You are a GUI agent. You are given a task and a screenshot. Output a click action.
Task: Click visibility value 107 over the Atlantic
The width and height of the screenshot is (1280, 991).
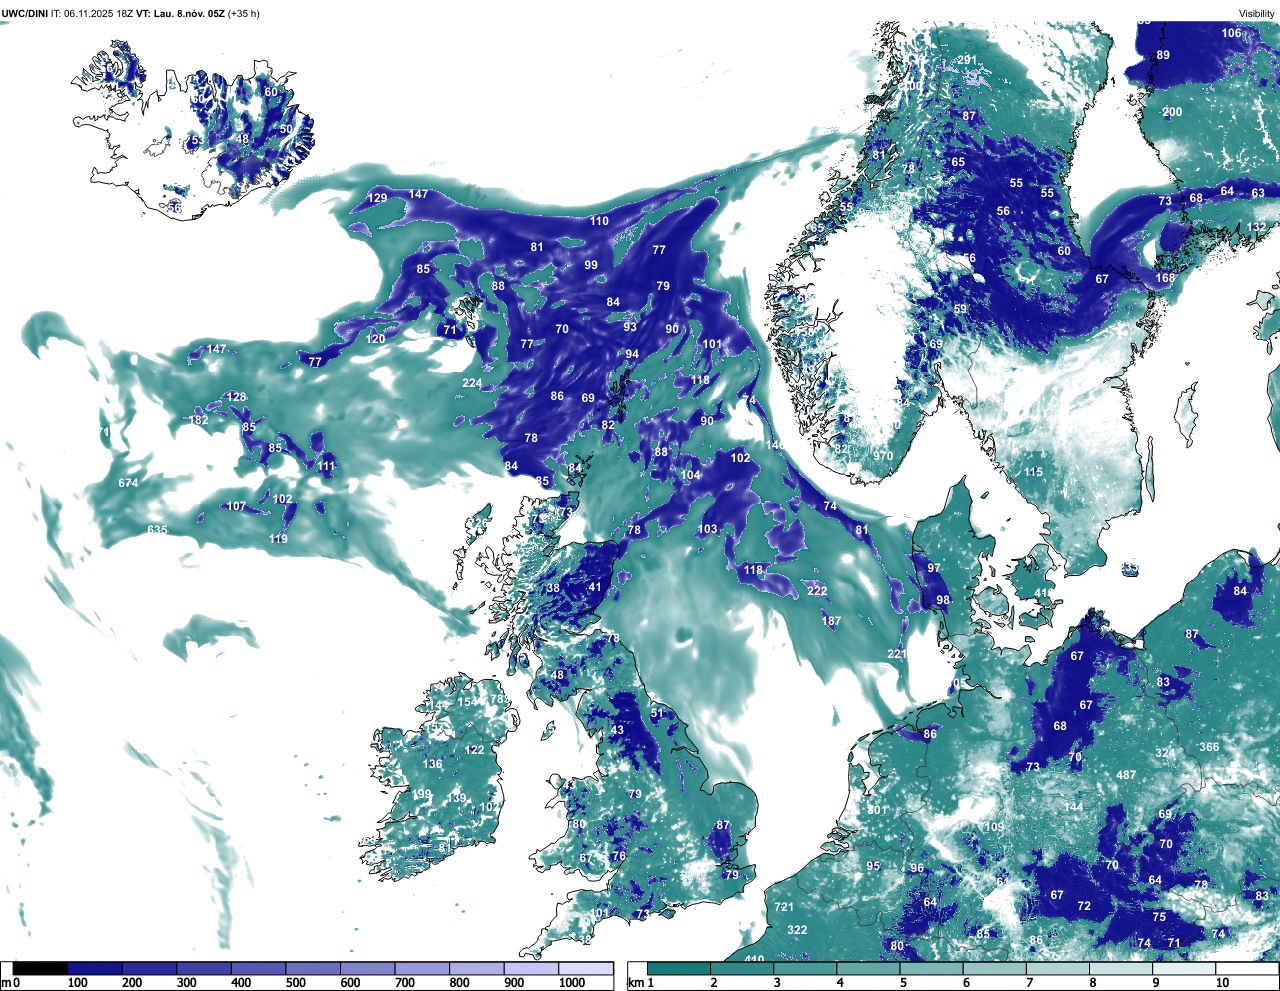(x=235, y=506)
